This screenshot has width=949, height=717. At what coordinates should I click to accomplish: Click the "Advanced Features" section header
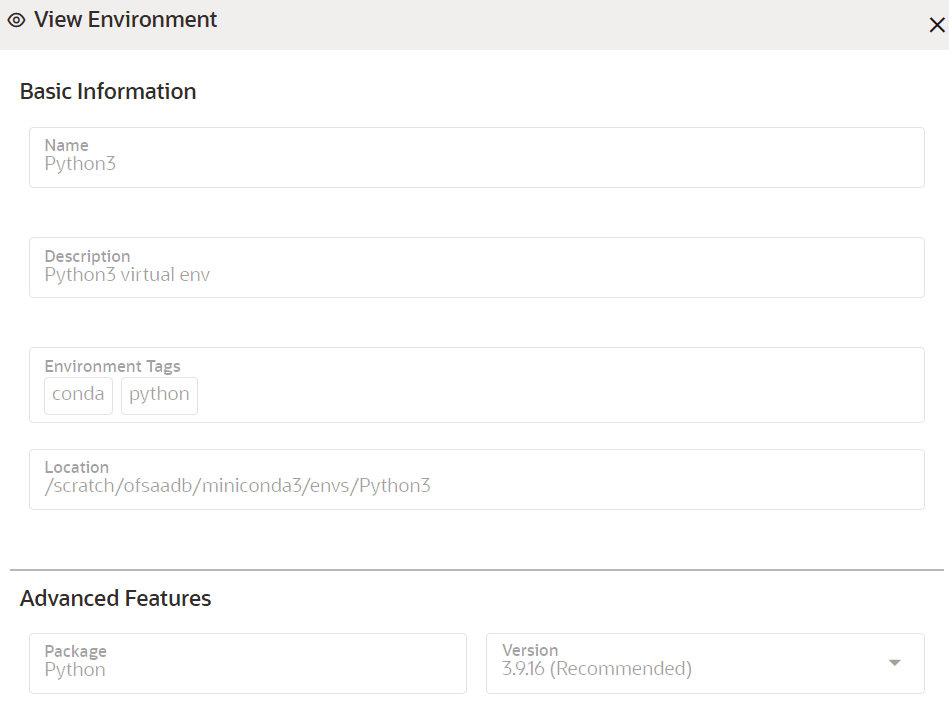click(114, 598)
